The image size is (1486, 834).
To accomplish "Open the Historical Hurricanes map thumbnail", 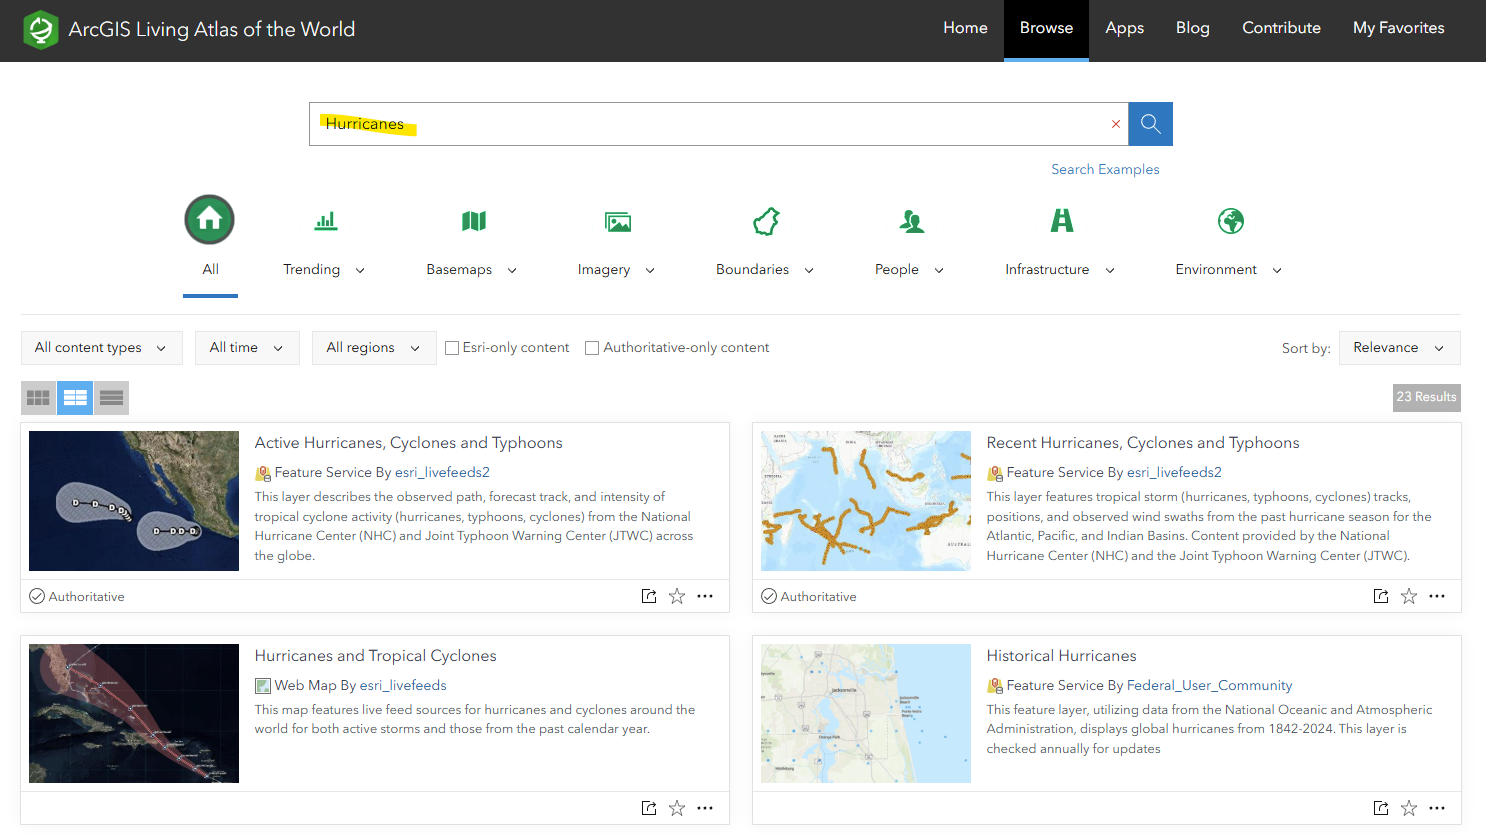I will [866, 713].
